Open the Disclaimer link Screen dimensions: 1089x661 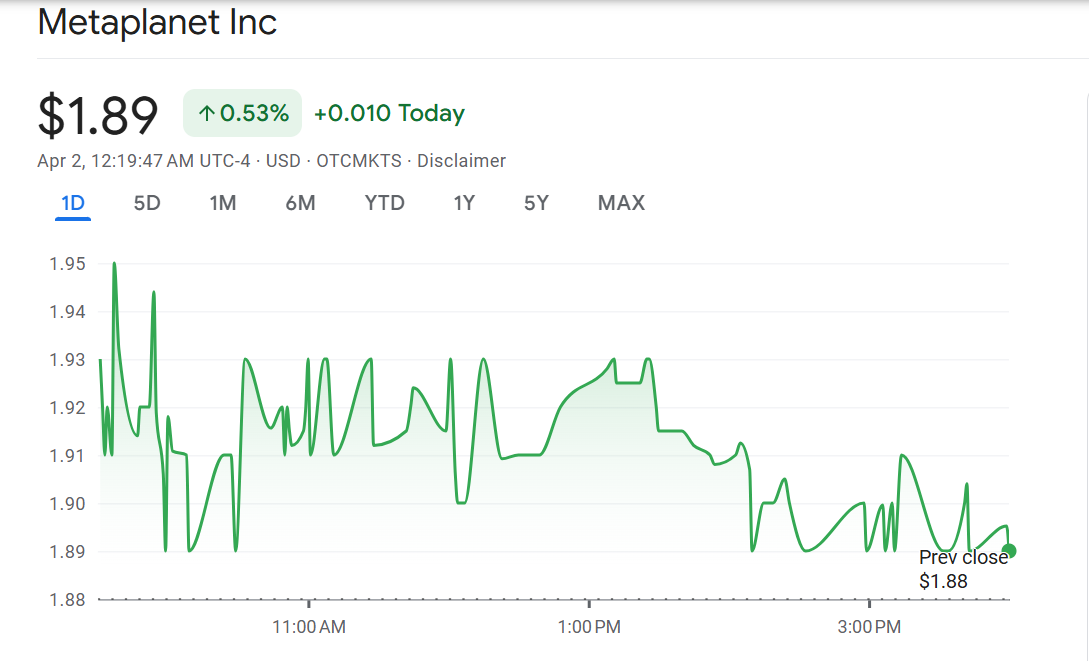pos(462,160)
